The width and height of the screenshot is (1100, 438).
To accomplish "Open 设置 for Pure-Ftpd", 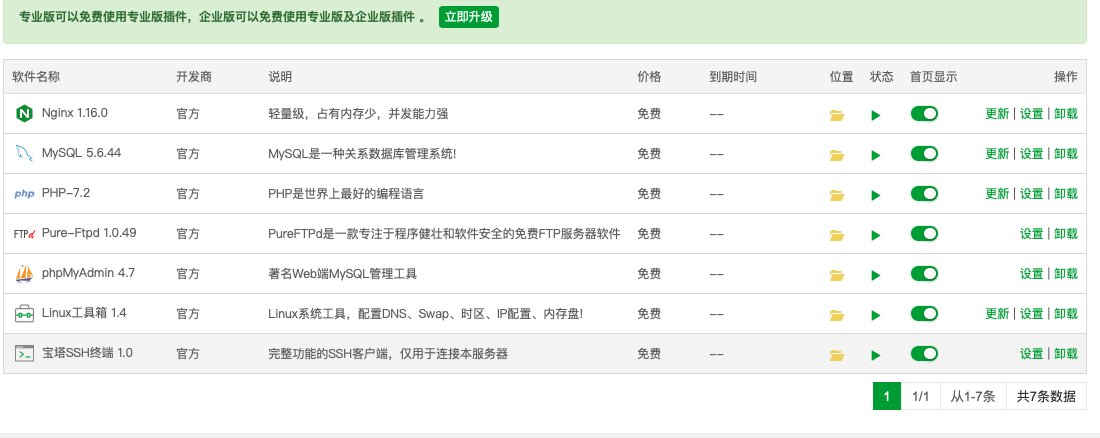I will tap(1031, 234).
